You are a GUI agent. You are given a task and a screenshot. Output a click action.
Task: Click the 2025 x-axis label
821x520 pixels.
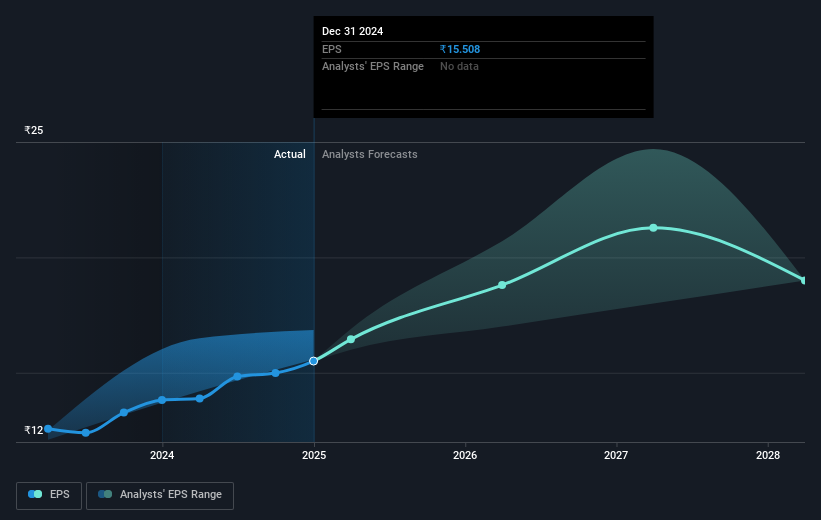[x=314, y=455]
